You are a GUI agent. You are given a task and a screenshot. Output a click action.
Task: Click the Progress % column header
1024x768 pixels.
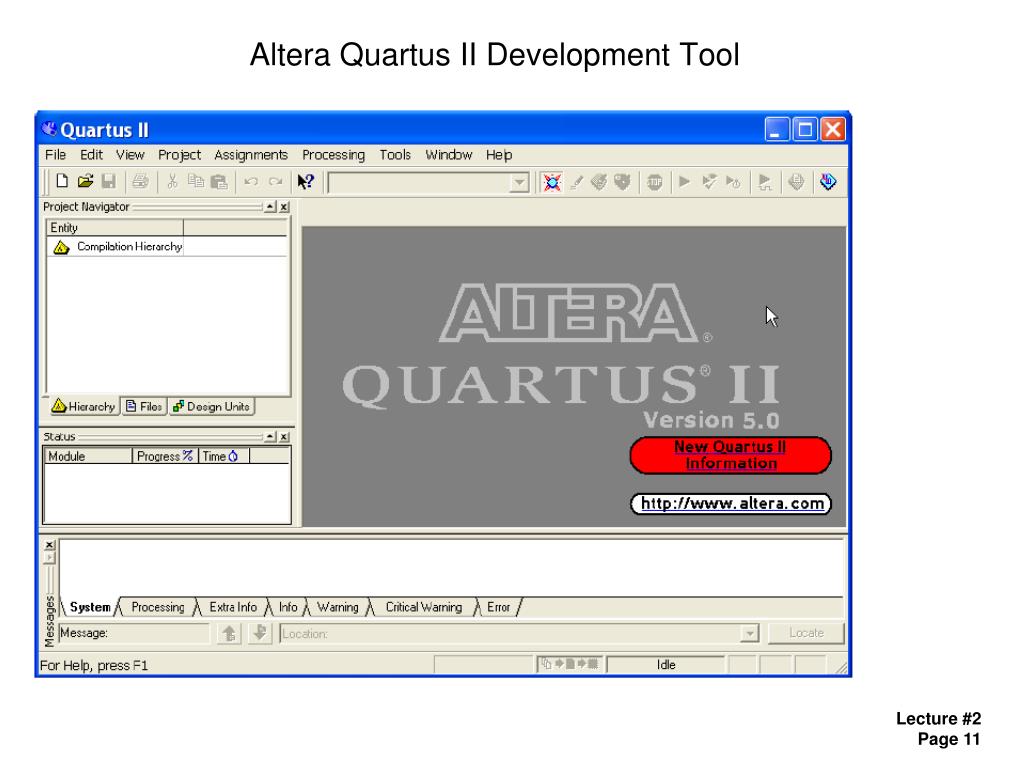tap(165, 456)
